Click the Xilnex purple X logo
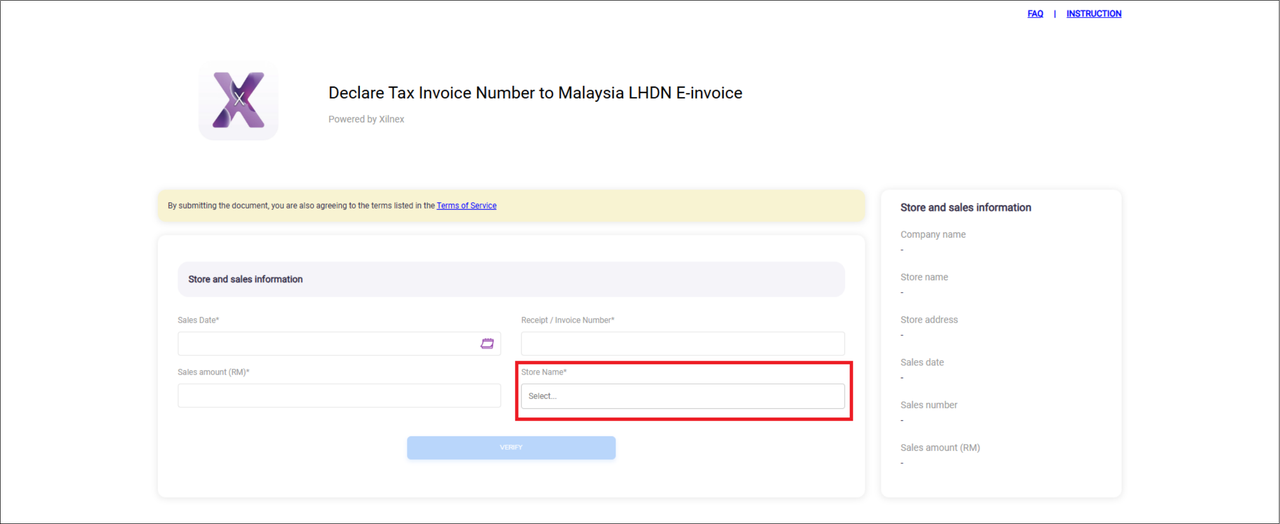The height and width of the screenshot is (524, 1280). click(238, 100)
